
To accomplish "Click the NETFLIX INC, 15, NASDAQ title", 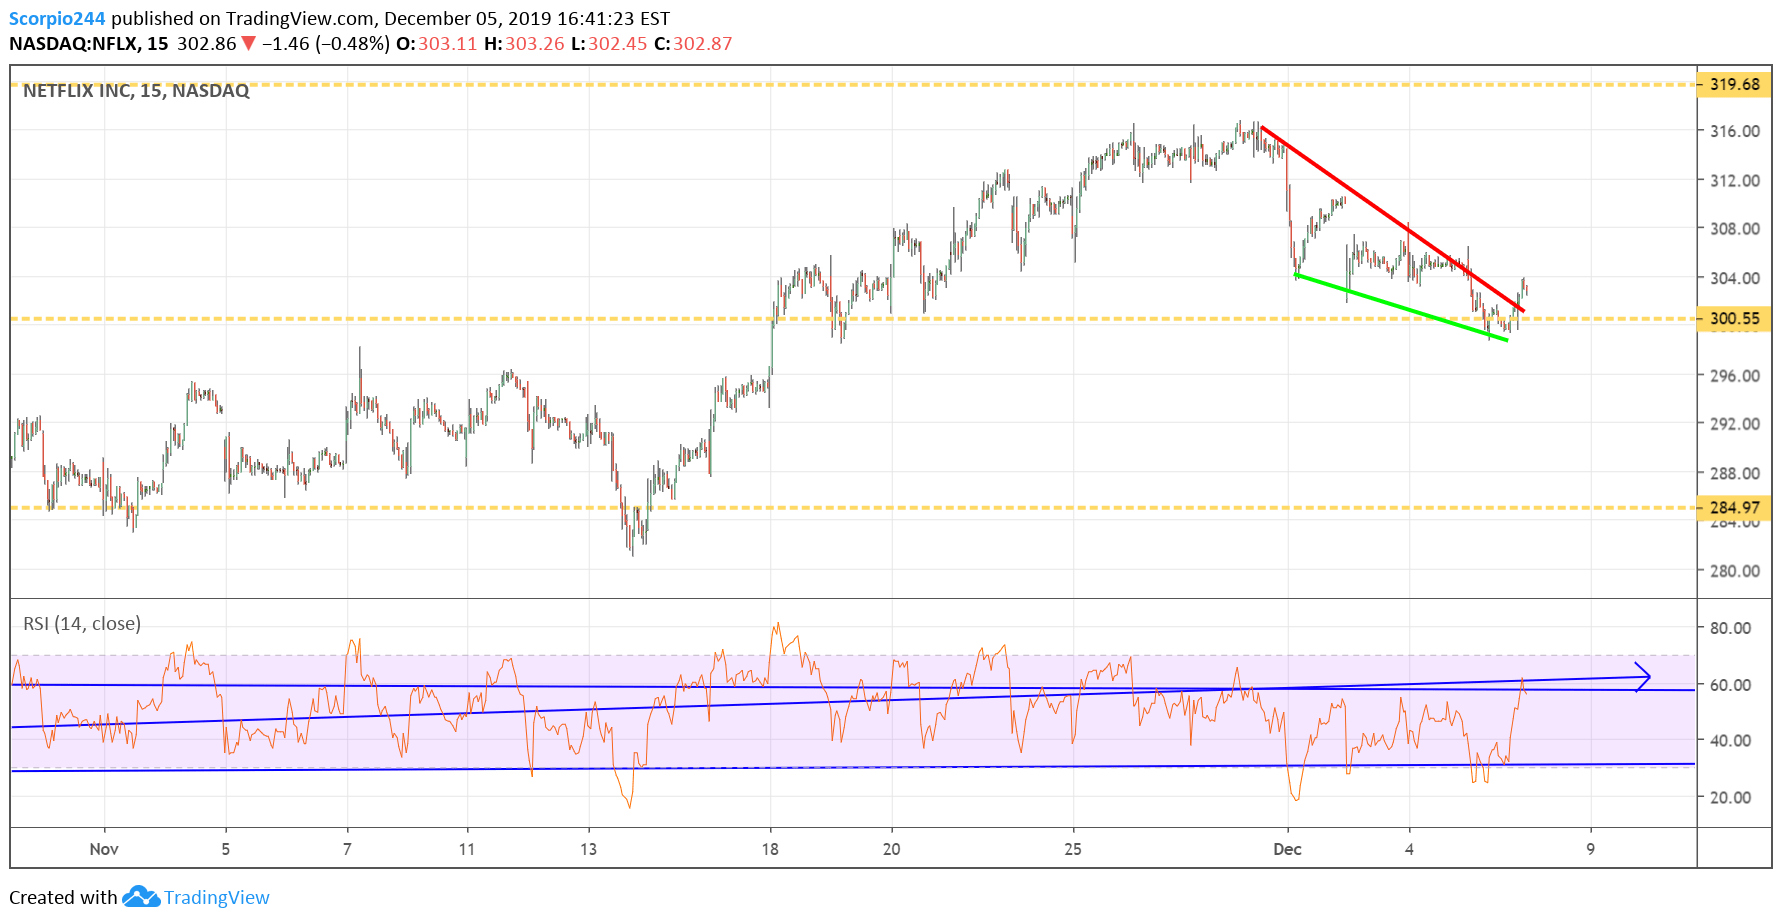I will coord(136,91).
